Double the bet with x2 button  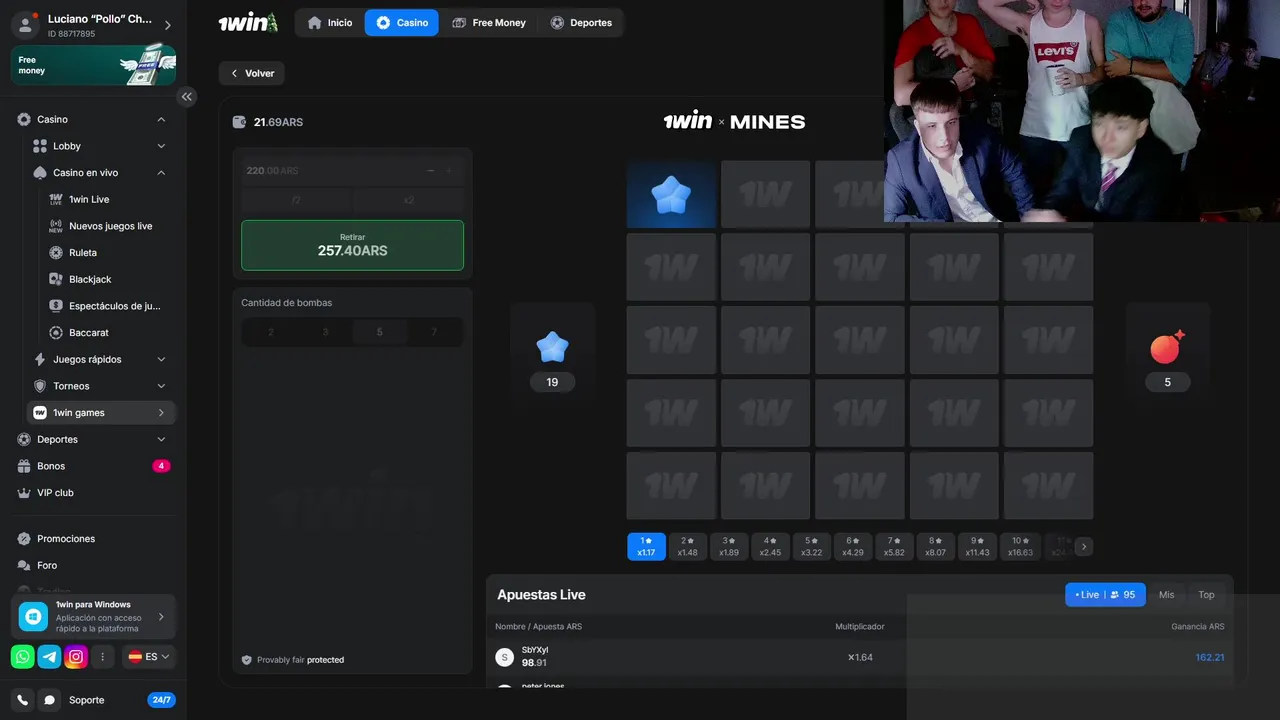(409, 200)
